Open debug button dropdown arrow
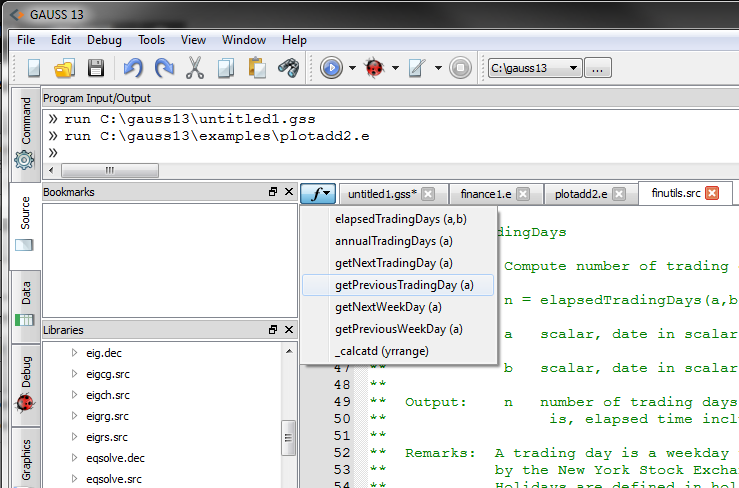Screen dimensions: 739x488 (x=395, y=68)
